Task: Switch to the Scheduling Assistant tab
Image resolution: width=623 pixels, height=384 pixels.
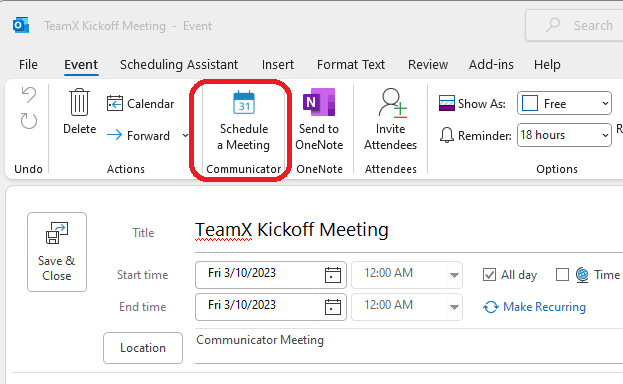Action: click(x=179, y=64)
